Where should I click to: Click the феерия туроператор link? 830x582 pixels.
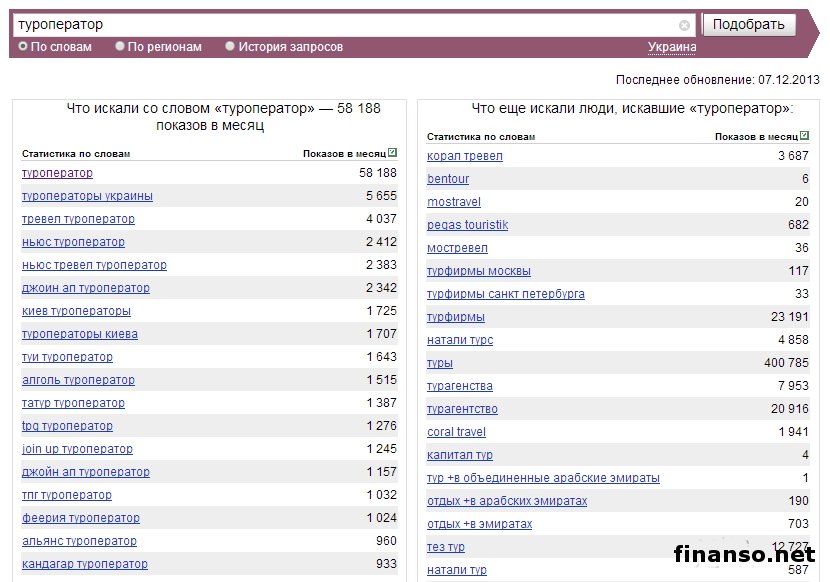pyautogui.click(x=80, y=518)
